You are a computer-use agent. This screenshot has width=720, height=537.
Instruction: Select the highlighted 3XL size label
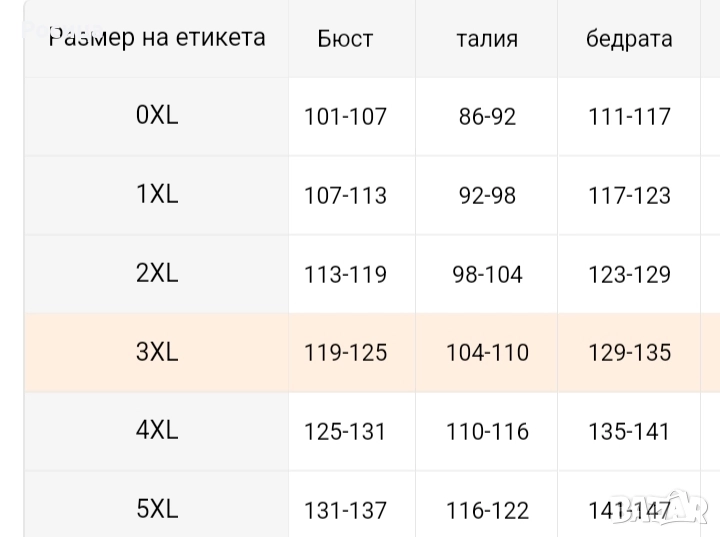pos(157,352)
